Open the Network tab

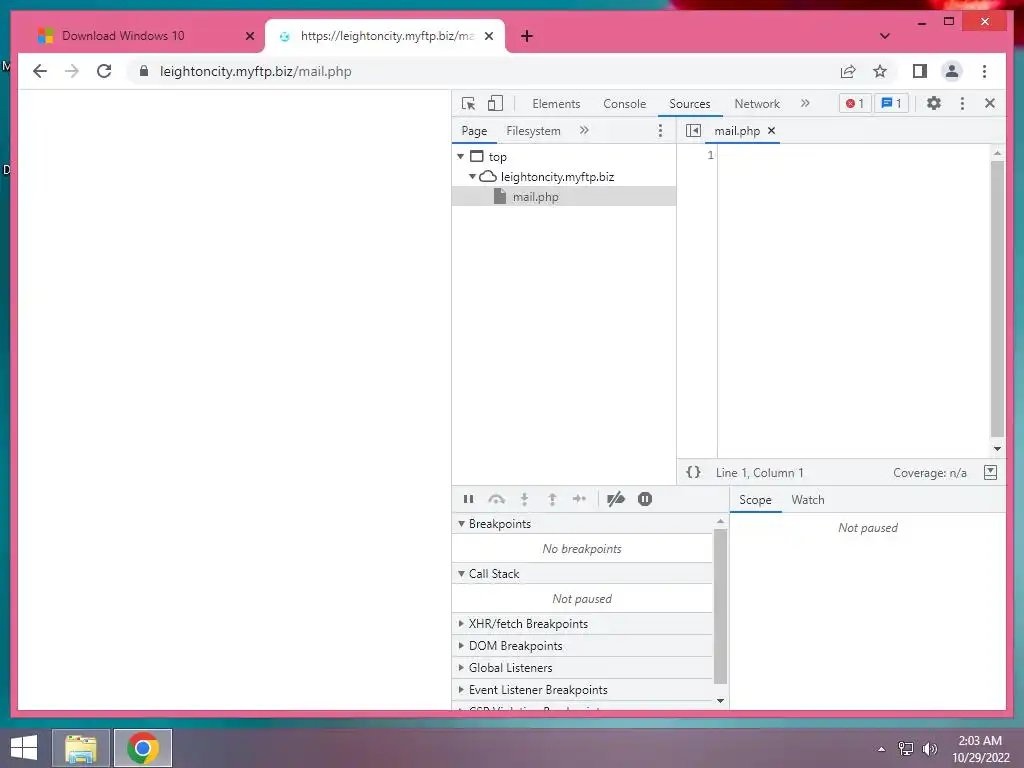coord(757,104)
